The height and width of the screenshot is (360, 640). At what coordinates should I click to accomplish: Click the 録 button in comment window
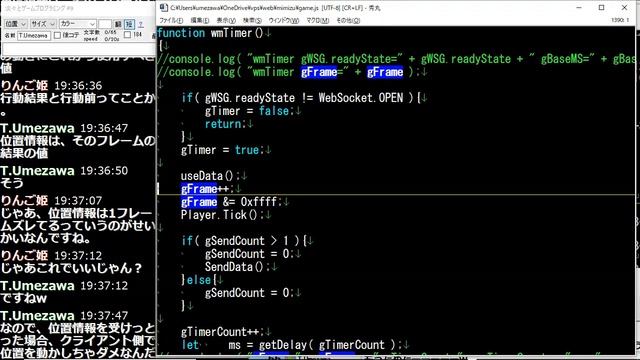pos(118,24)
